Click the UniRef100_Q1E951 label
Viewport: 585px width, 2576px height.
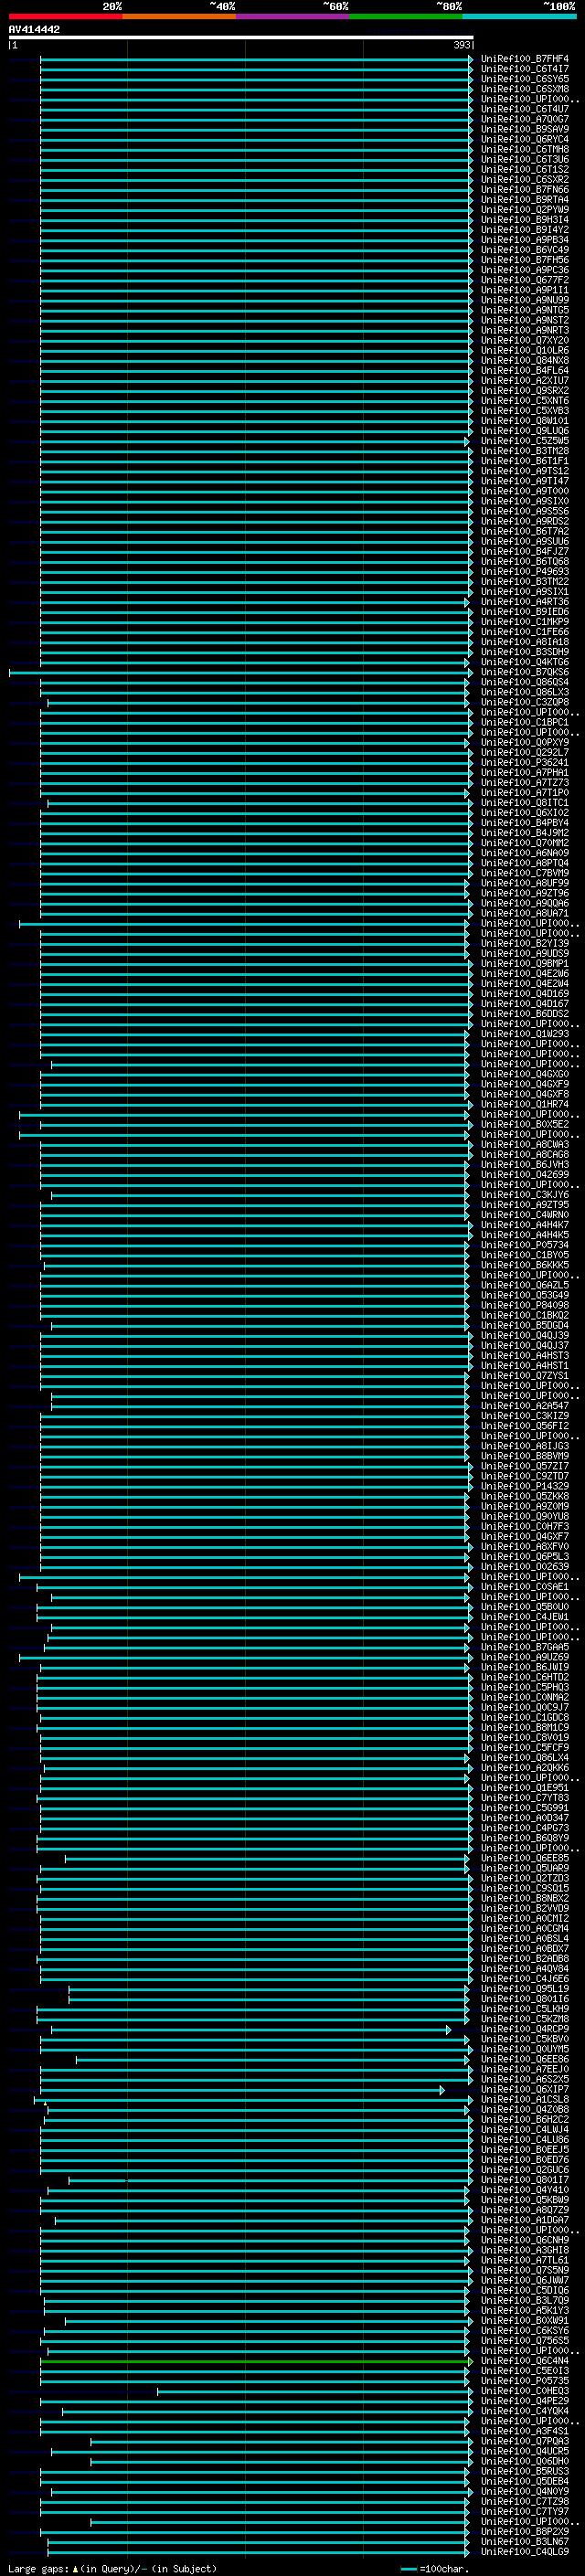coord(524,1787)
